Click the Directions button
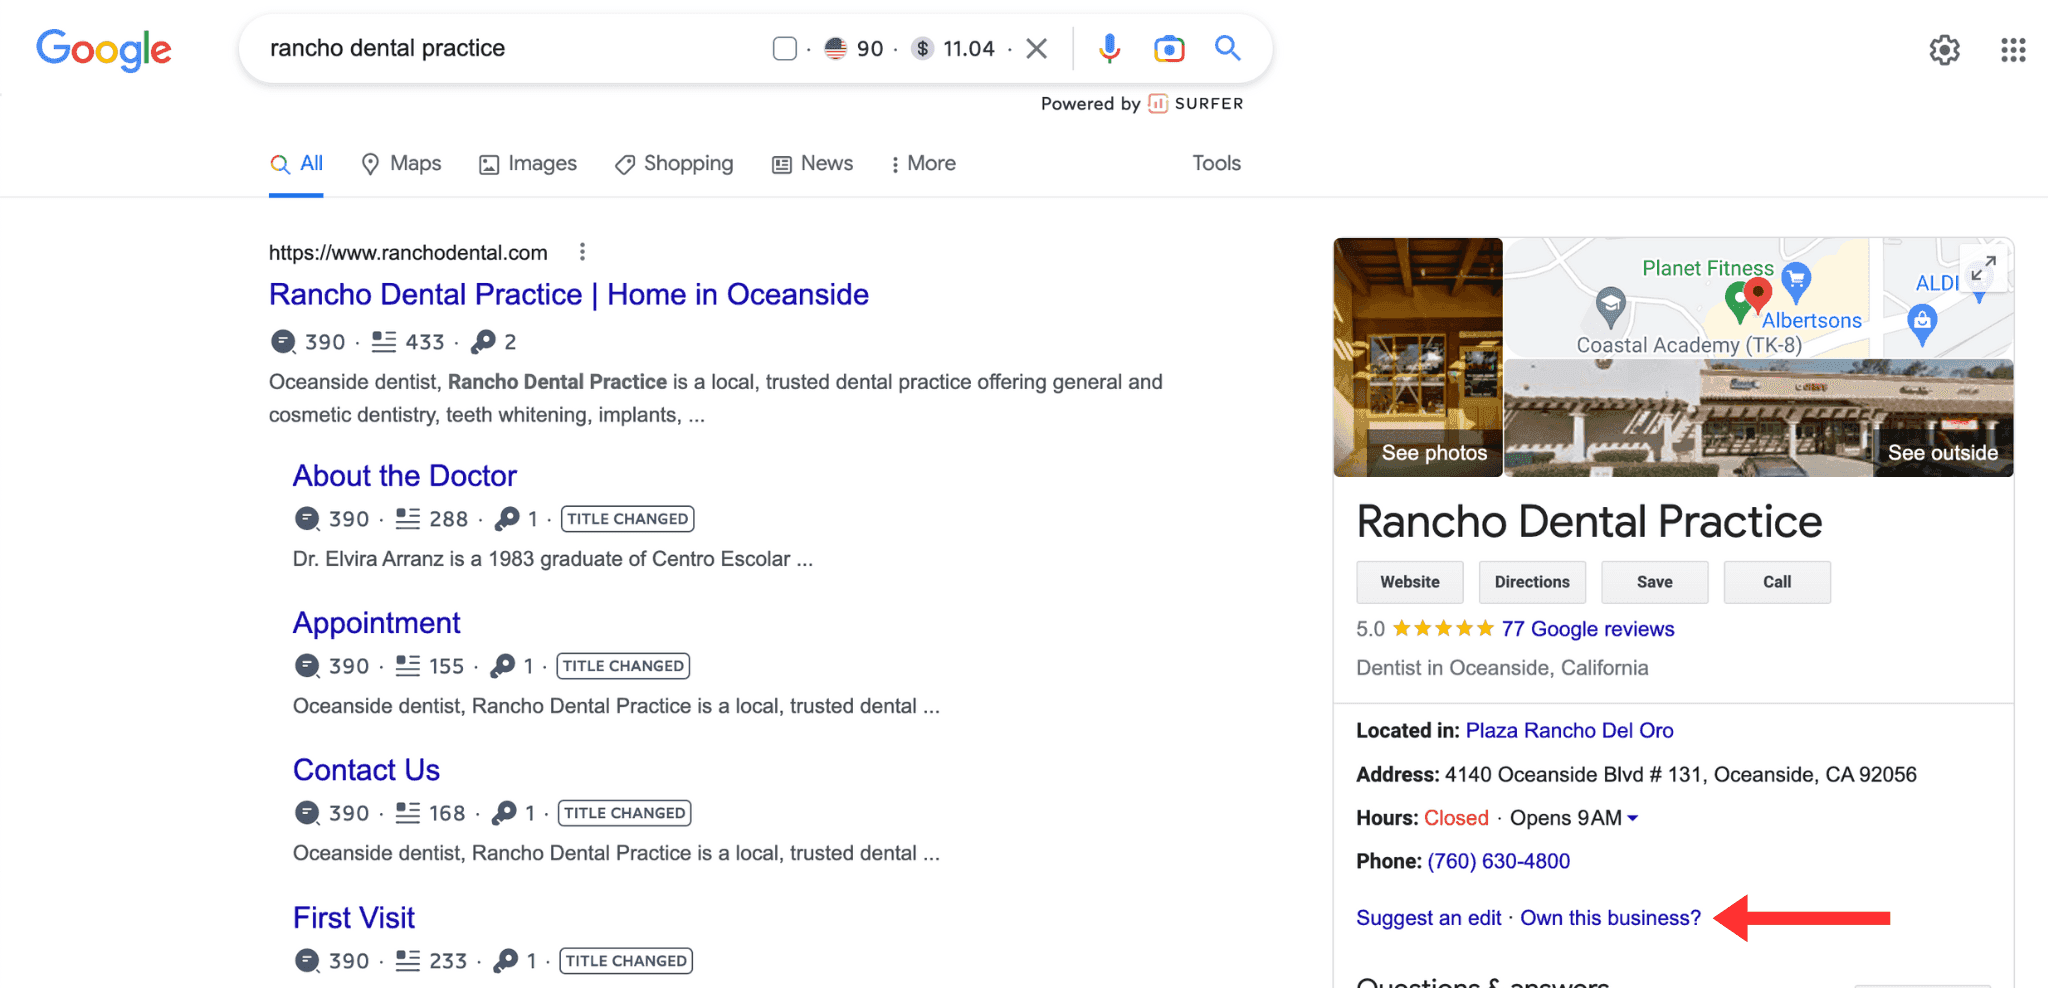 pyautogui.click(x=1532, y=582)
